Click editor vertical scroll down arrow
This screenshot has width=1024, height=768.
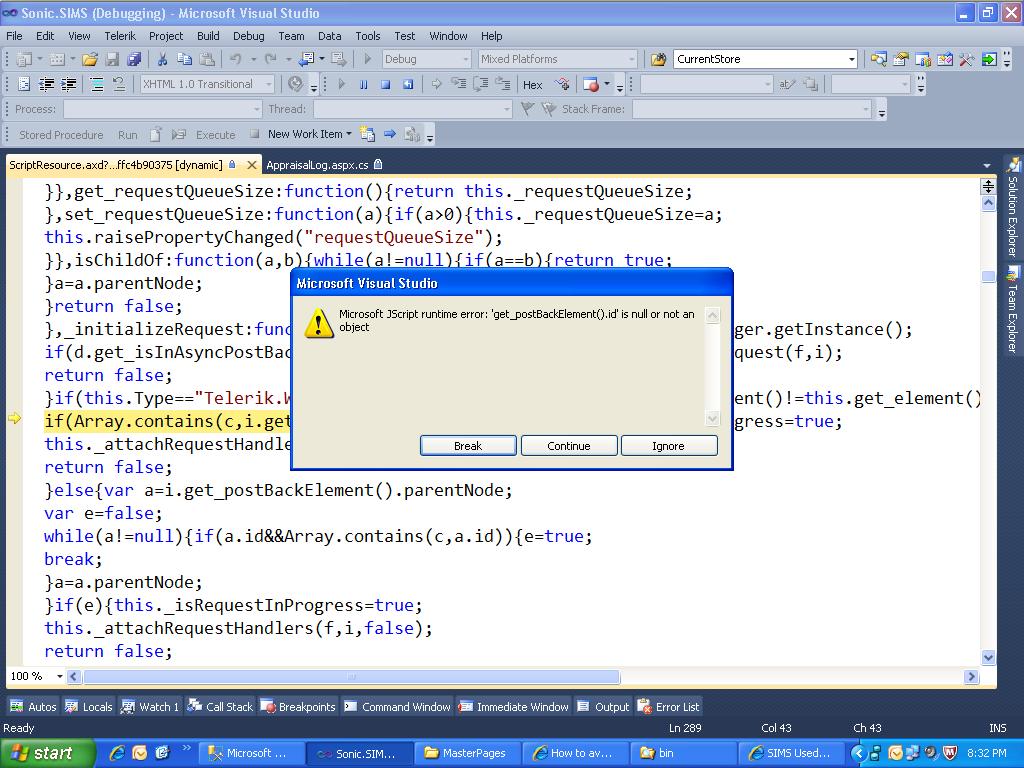coord(988,658)
